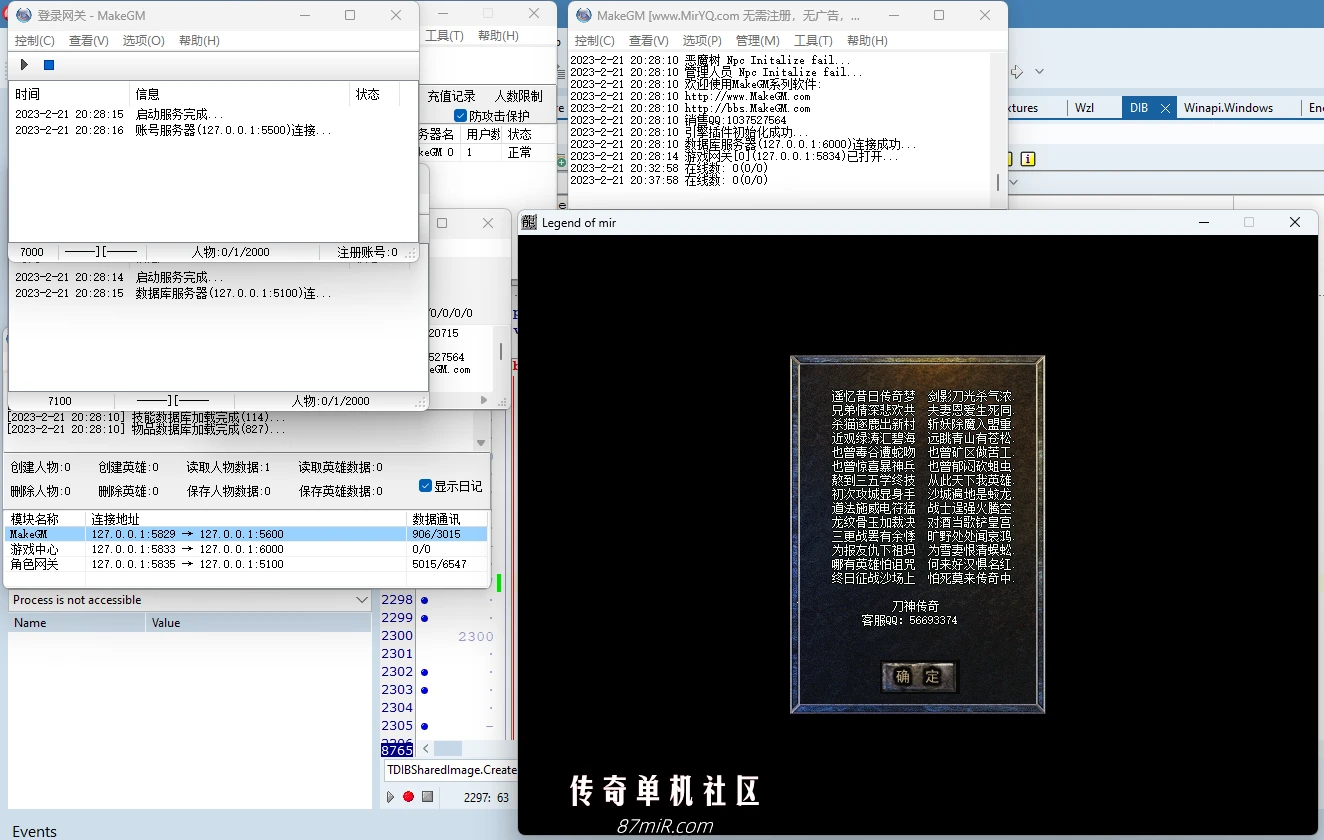Click the forward arrow icon in IDE toolbar
Viewport: 1324px width, 840px height.
point(1017,72)
